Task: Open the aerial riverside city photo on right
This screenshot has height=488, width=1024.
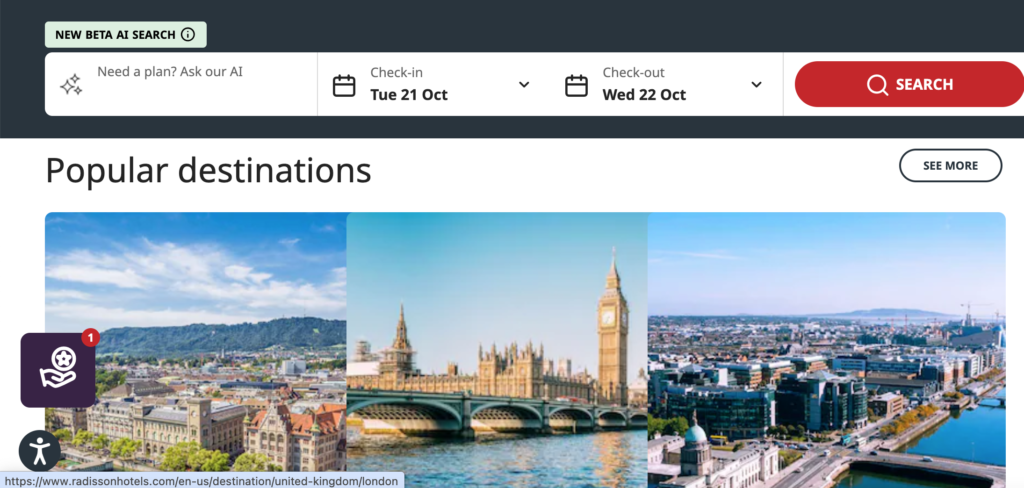Action: pyautogui.click(x=826, y=340)
